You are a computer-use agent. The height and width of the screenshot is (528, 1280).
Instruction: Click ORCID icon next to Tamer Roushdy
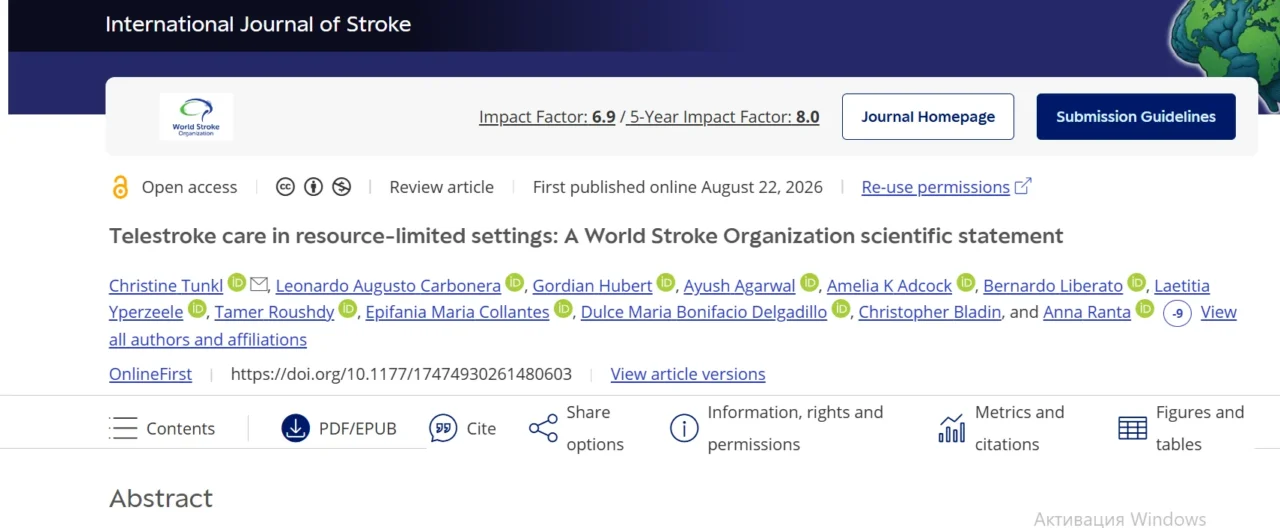(x=348, y=309)
